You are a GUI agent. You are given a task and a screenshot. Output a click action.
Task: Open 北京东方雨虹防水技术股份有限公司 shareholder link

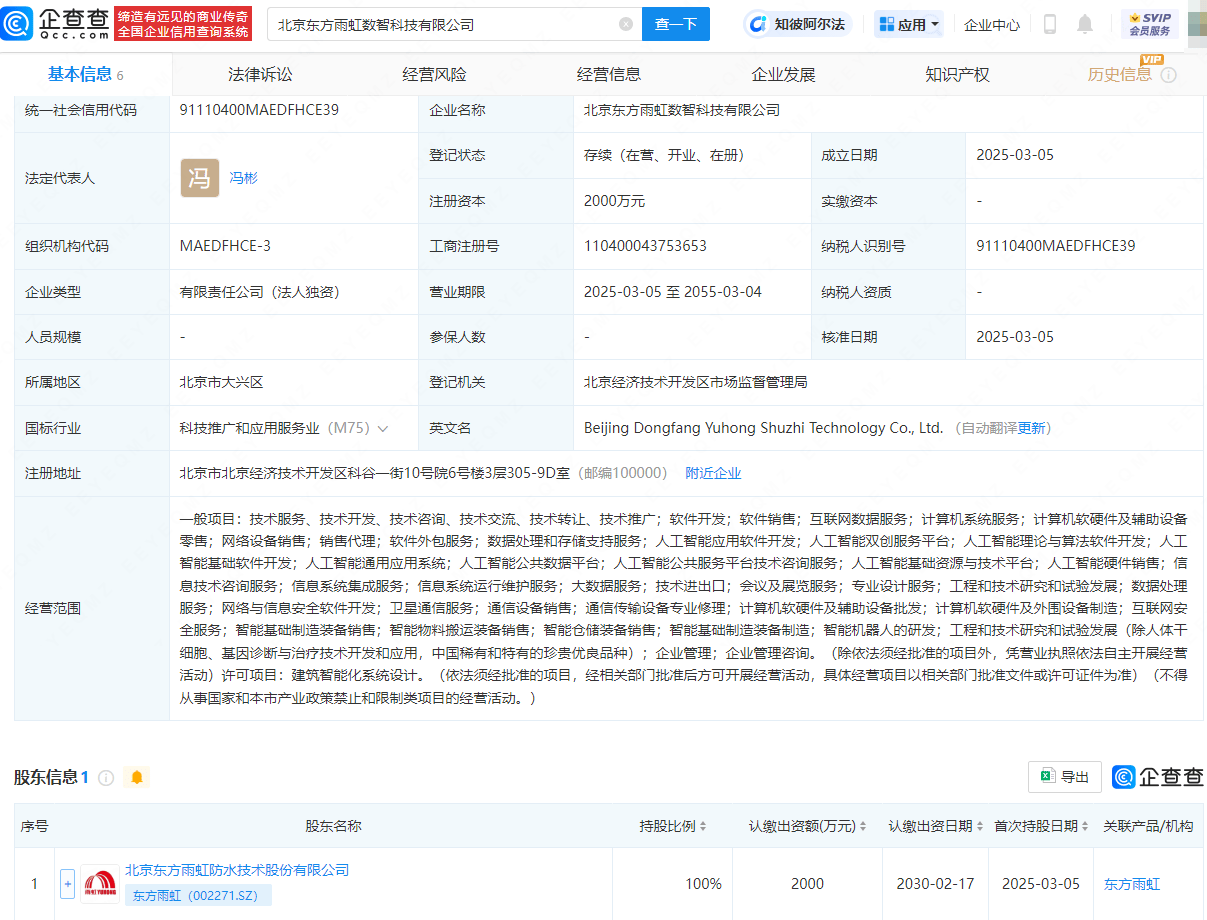pos(237,870)
